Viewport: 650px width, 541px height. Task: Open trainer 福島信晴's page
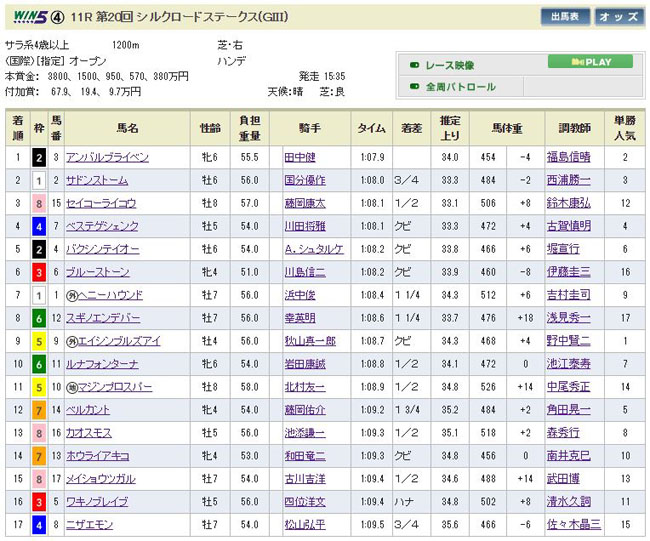click(576, 158)
